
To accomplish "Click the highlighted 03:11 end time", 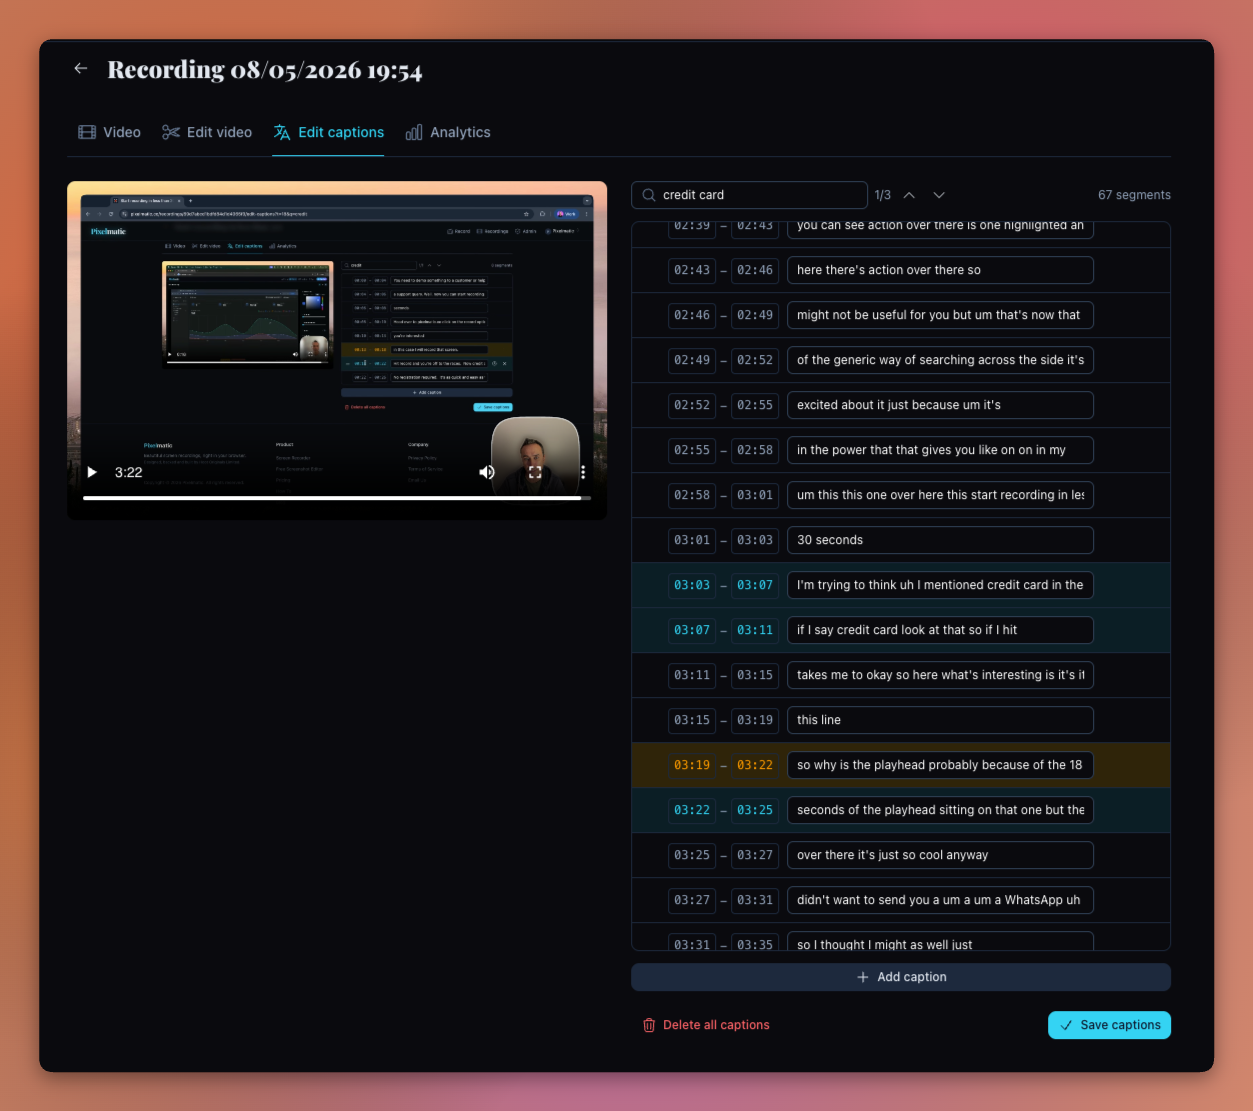I will tap(755, 630).
